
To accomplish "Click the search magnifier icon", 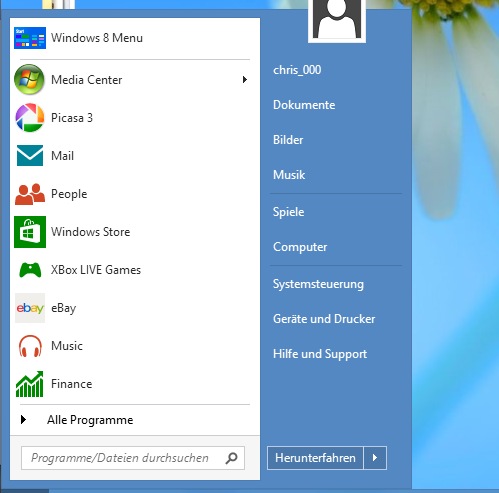I will pyautogui.click(x=231, y=458).
